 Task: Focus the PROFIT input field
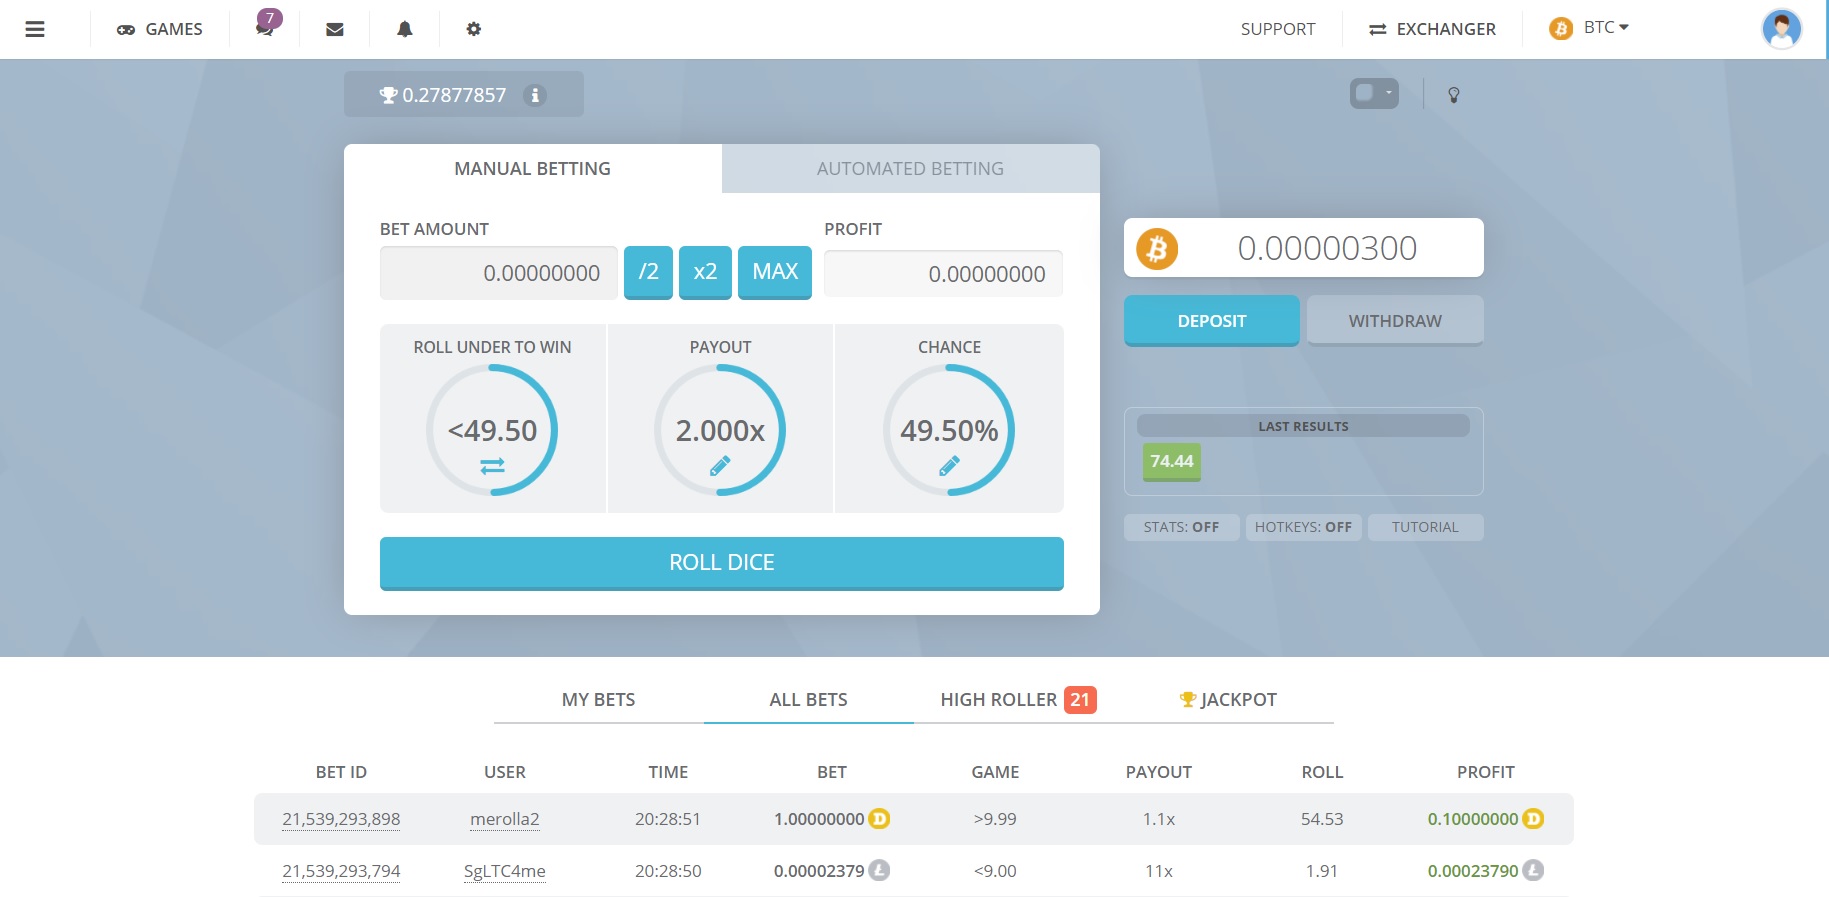pos(943,274)
